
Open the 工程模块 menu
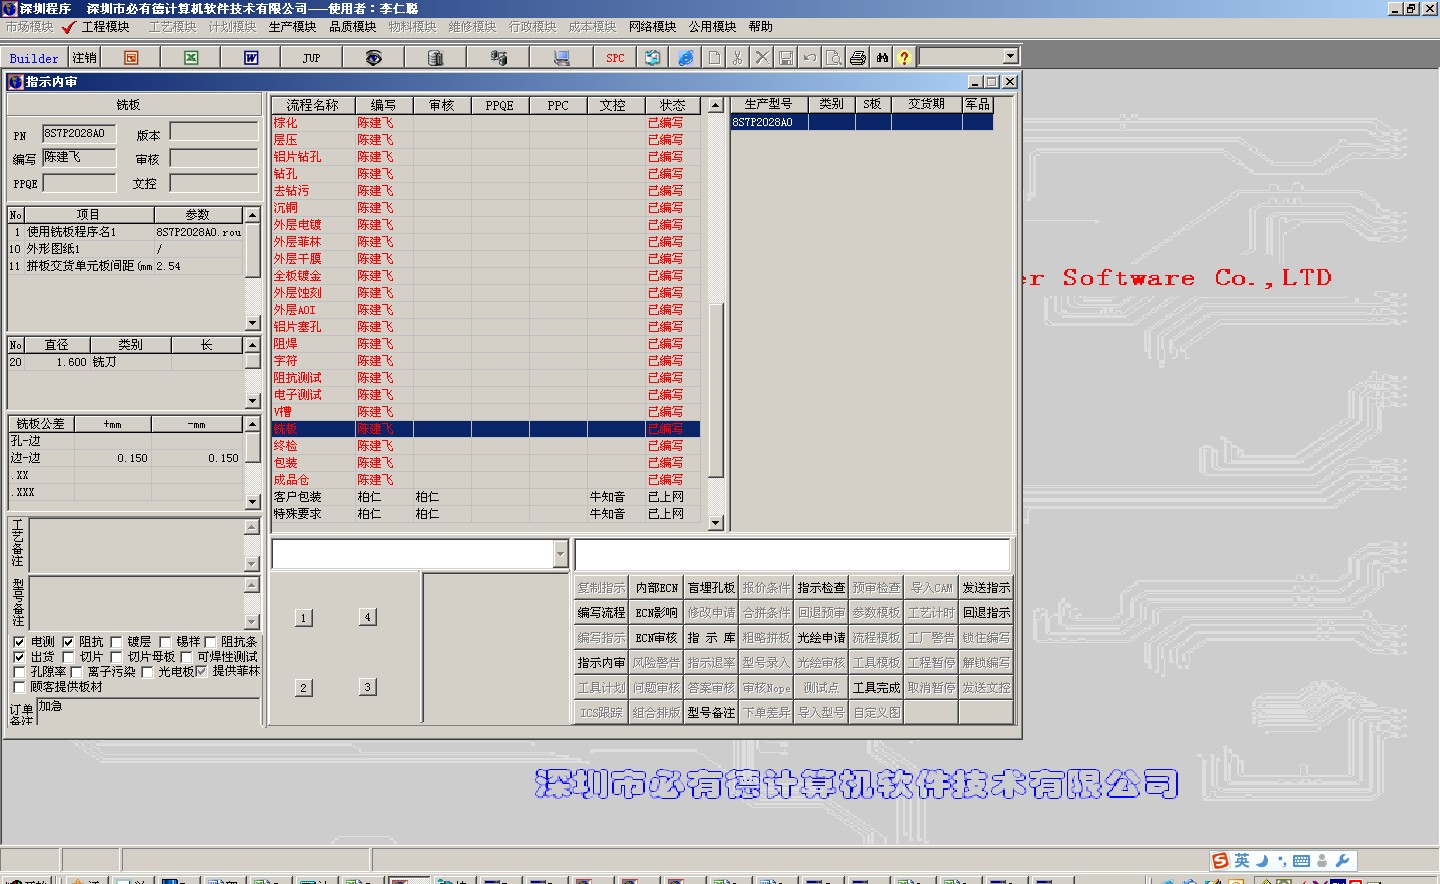(105, 27)
